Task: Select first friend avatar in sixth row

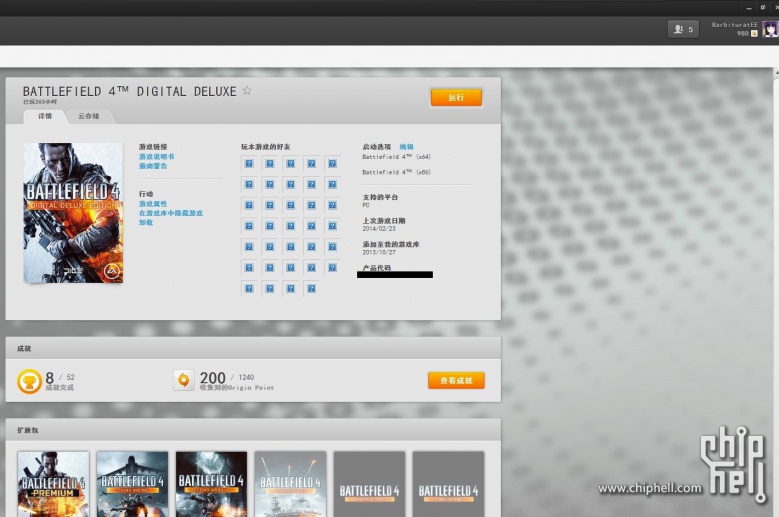Action: point(249,268)
